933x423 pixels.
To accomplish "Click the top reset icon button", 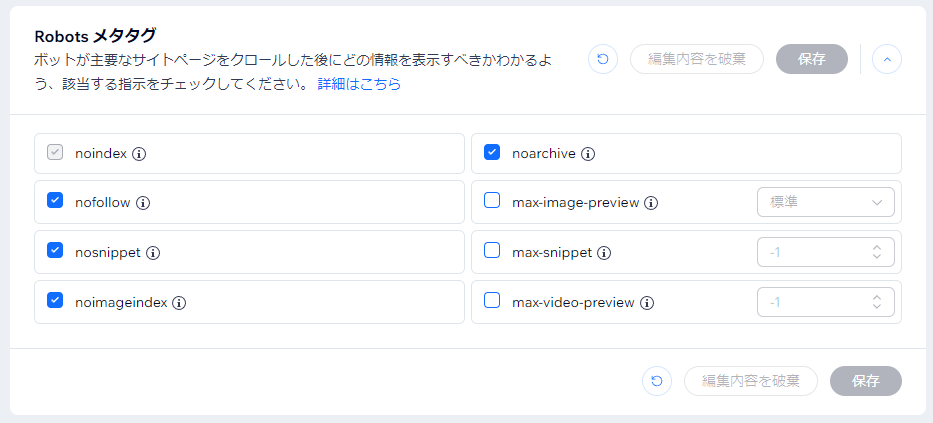I will [603, 59].
